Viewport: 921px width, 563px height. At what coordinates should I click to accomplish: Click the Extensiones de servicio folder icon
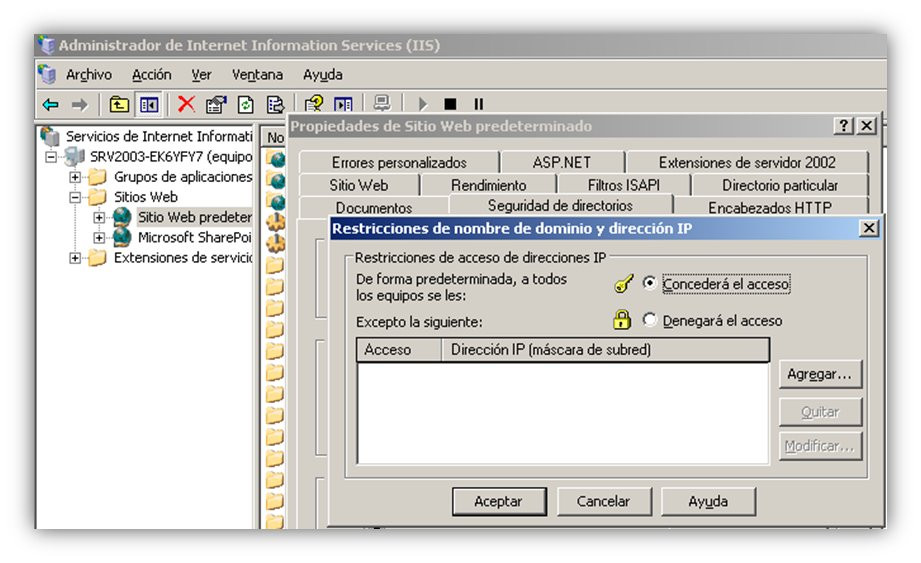point(97,258)
